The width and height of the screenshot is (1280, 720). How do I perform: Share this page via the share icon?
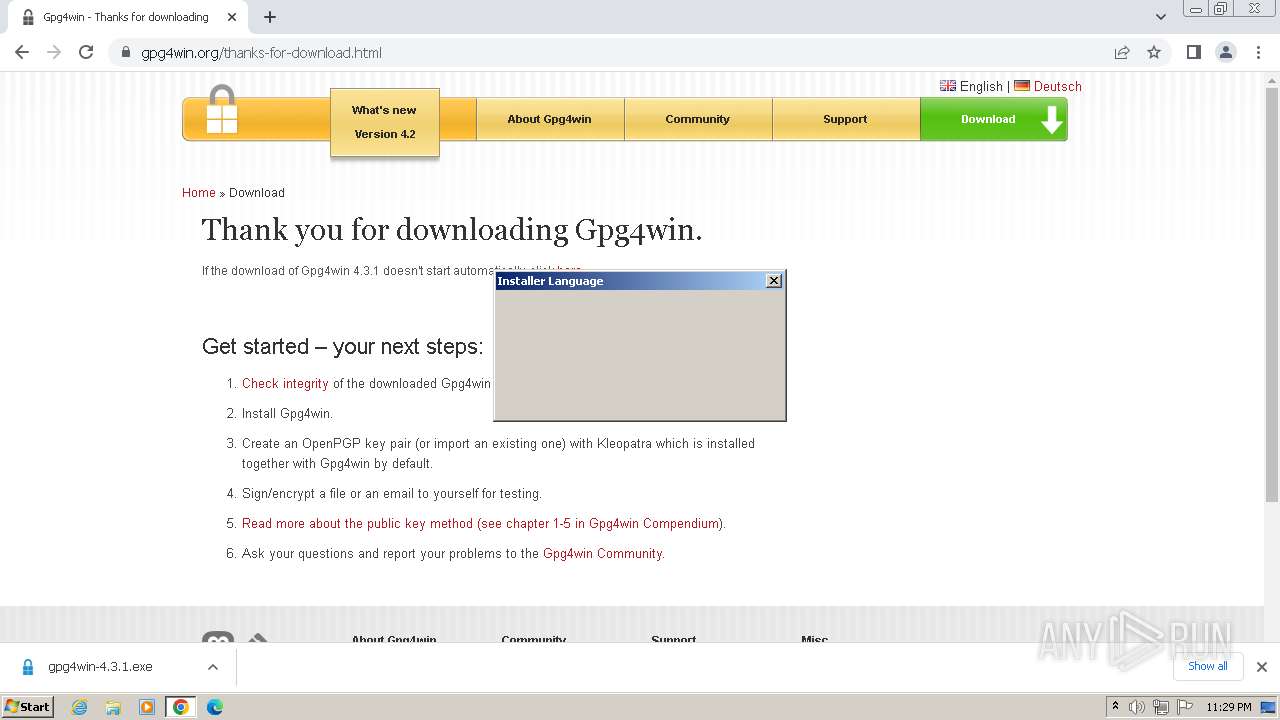[x=1122, y=52]
